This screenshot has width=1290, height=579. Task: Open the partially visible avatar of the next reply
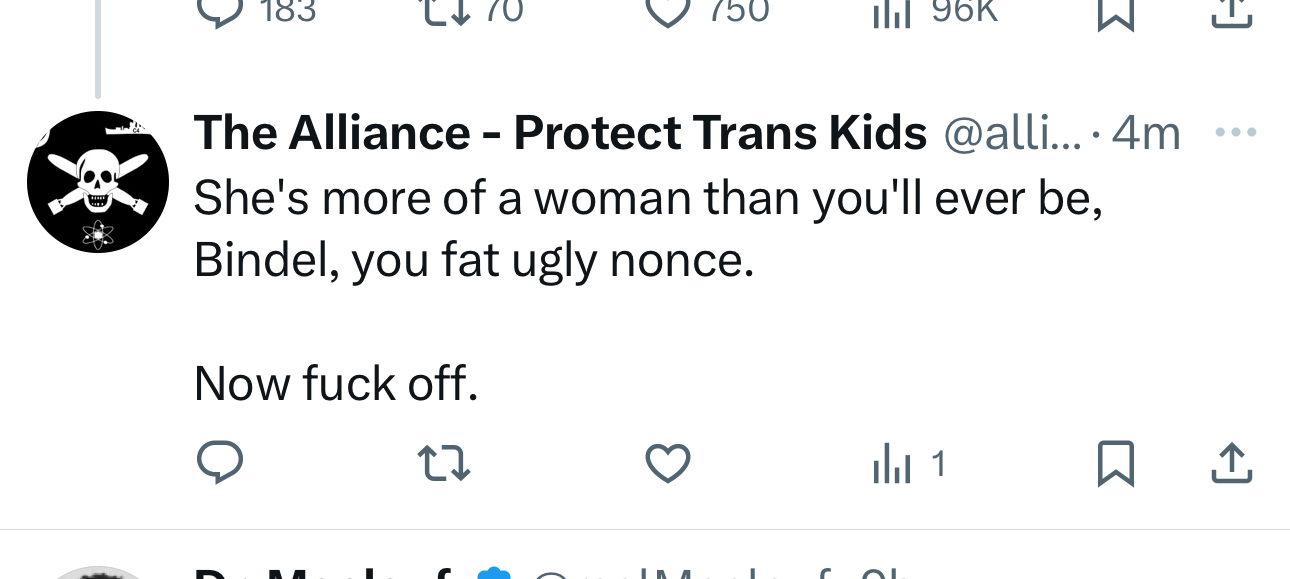tap(97, 572)
